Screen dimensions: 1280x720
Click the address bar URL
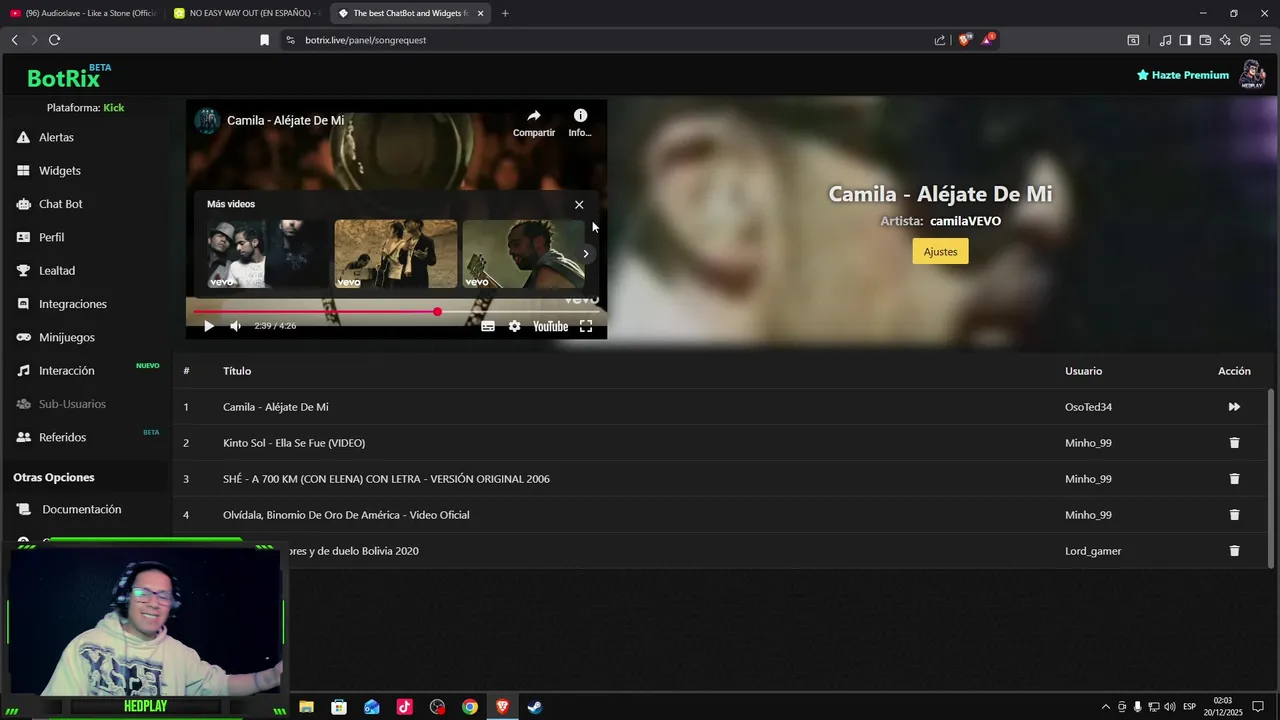pyautogui.click(x=366, y=40)
